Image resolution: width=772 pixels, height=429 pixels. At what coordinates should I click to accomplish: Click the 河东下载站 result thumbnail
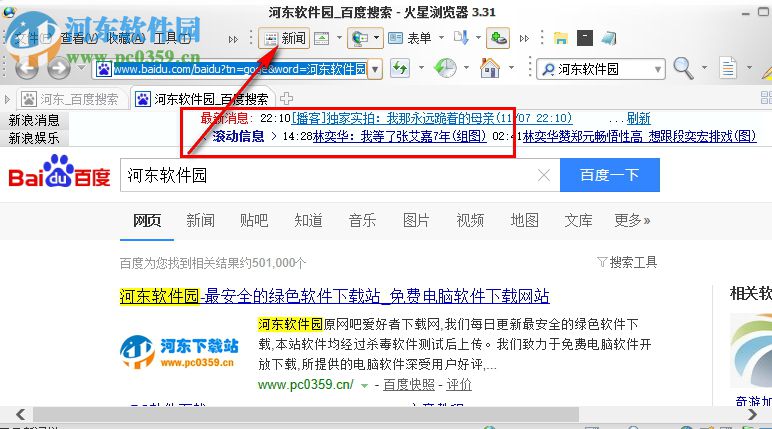179,352
